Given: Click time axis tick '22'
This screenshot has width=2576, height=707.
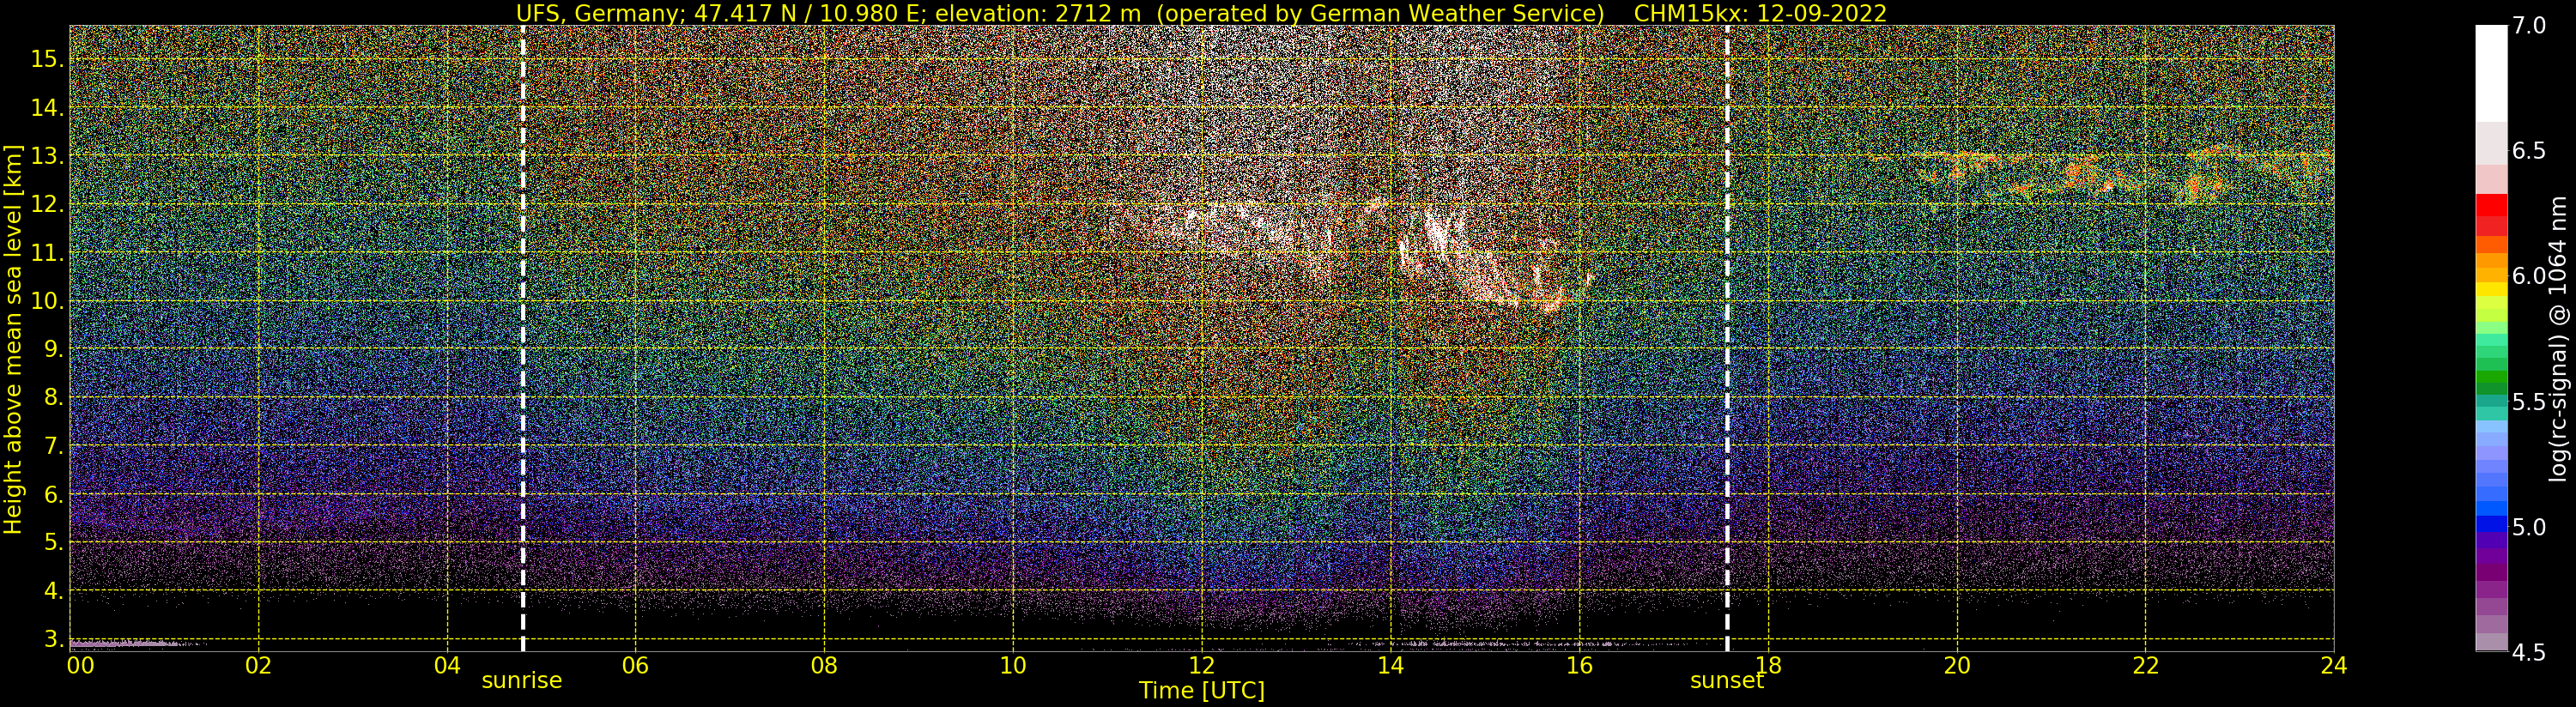Looking at the screenshot, I should point(2145,666).
